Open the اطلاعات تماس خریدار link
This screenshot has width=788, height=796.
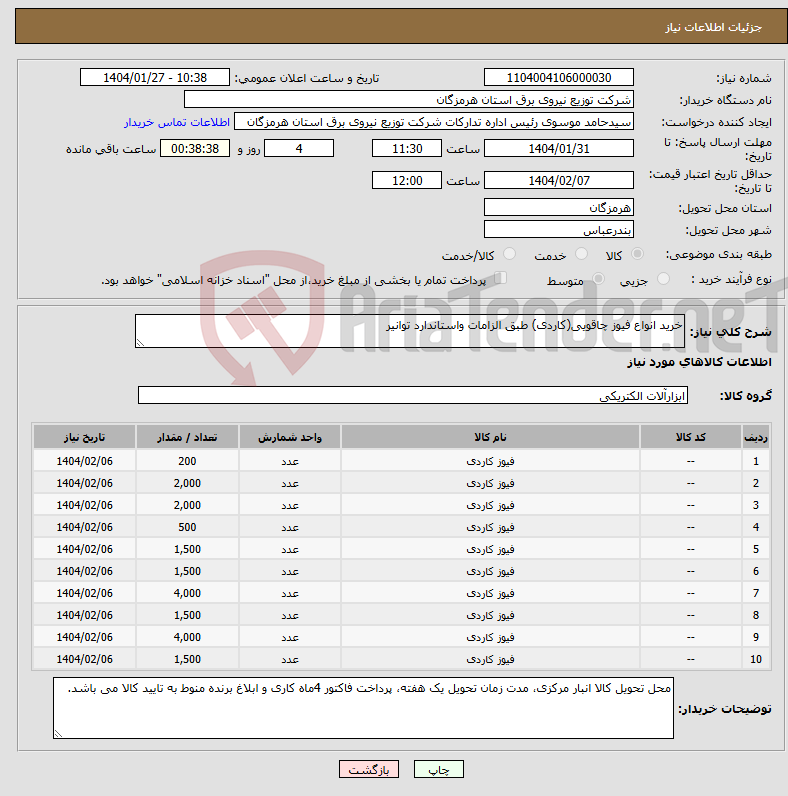(x=177, y=122)
